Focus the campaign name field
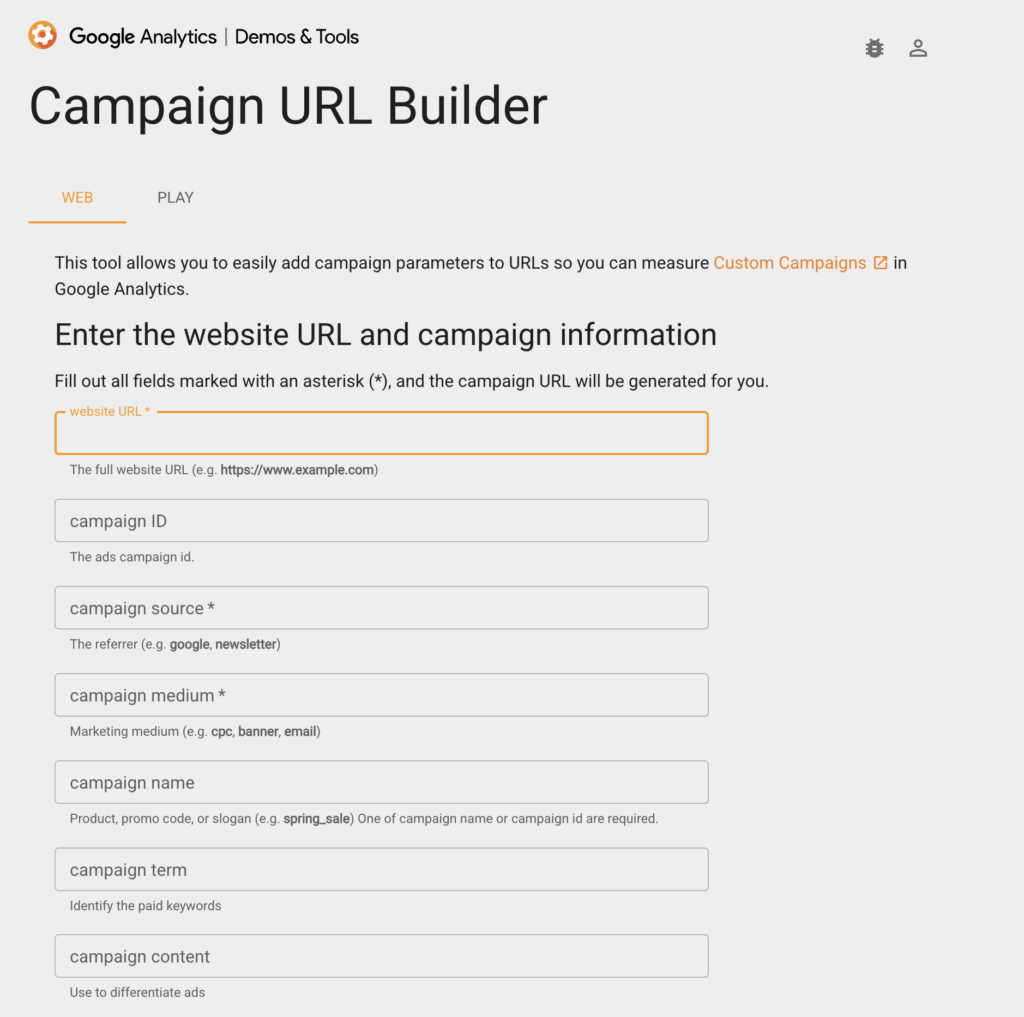1024x1017 pixels. 380,782
